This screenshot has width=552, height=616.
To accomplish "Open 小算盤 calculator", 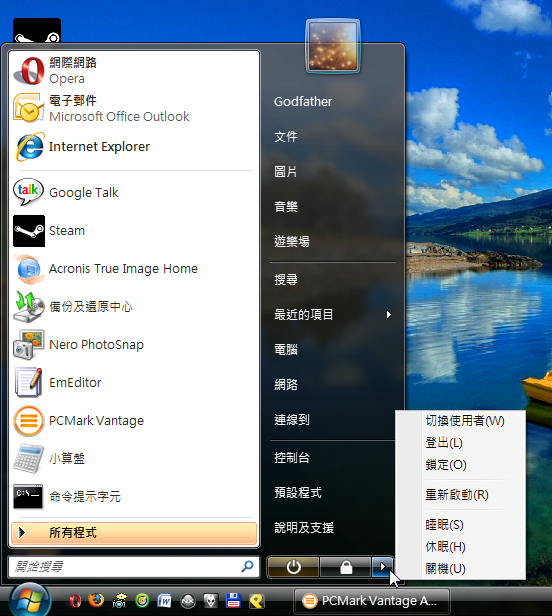I will tap(134, 458).
